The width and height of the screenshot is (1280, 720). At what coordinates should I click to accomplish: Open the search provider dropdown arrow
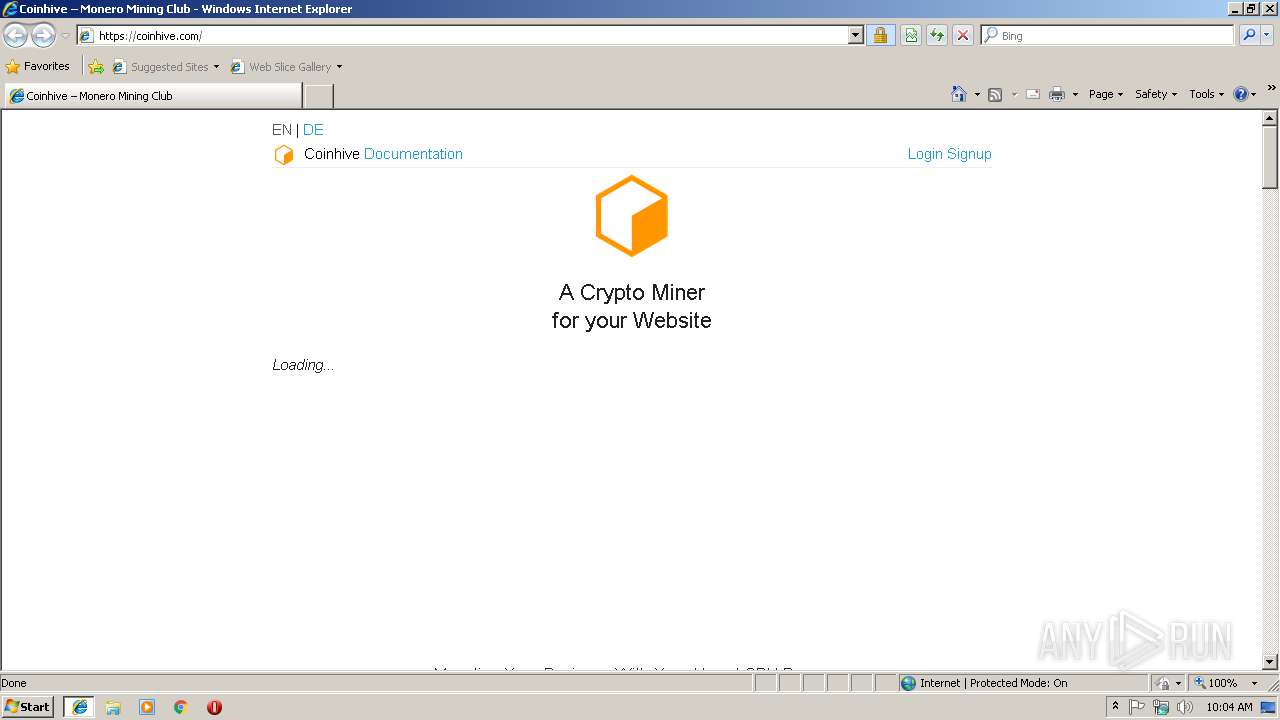(1267, 36)
